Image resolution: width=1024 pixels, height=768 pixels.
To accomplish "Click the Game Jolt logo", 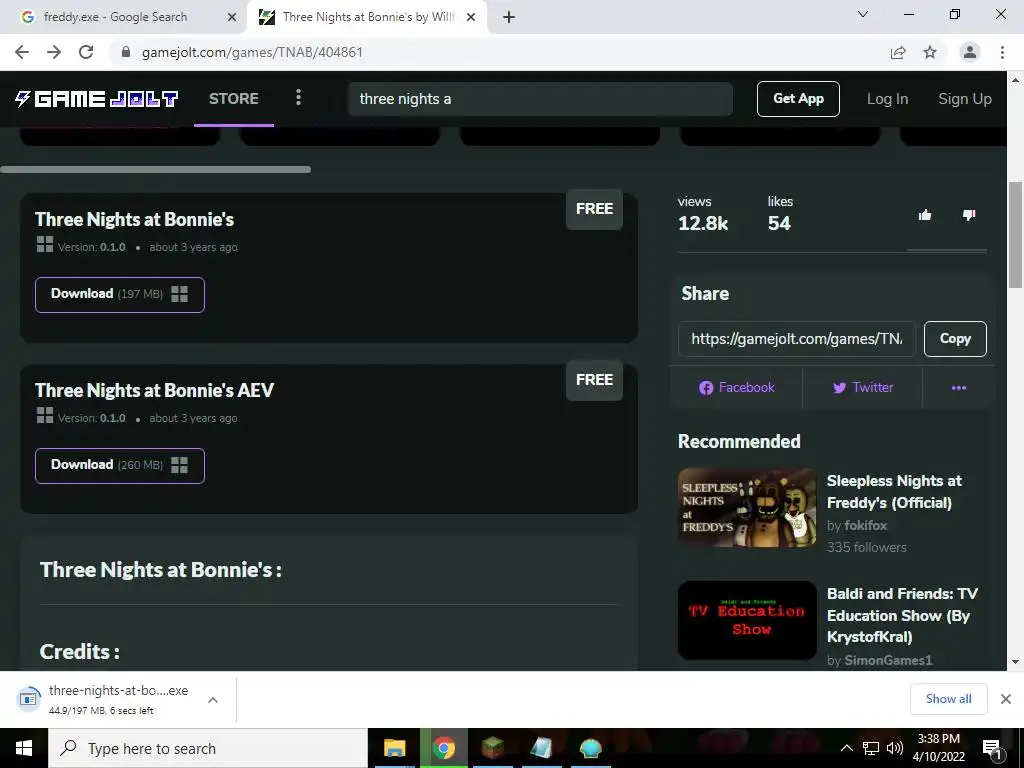I will tap(97, 99).
